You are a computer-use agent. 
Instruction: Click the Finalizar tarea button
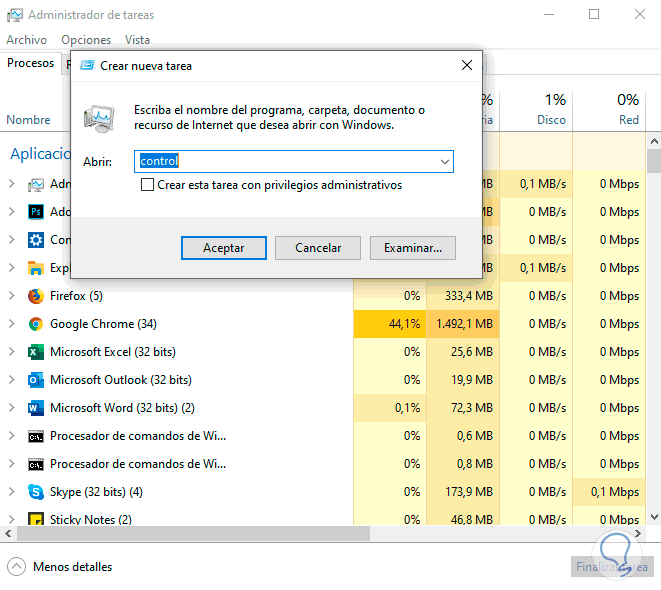pyautogui.click(x=612, y=567)
